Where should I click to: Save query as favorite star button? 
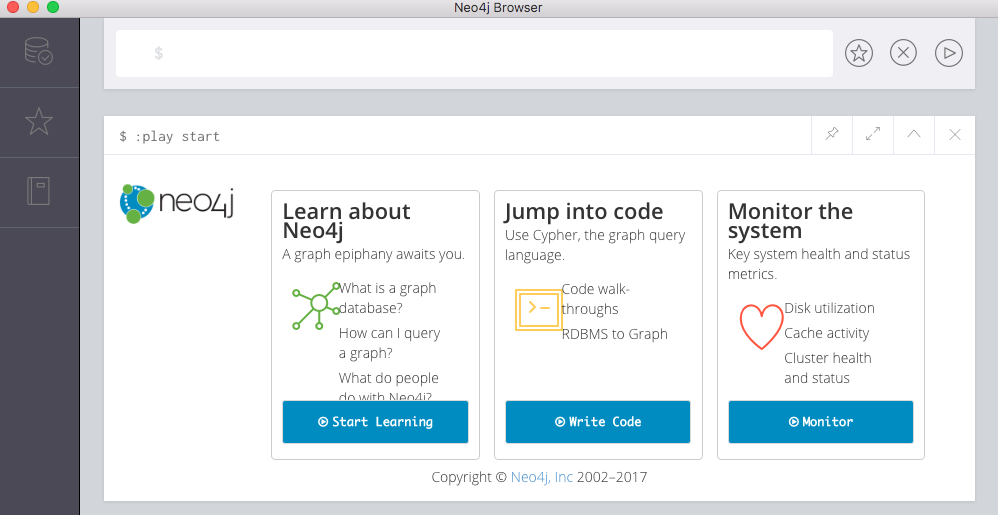[x=859, y=53]
